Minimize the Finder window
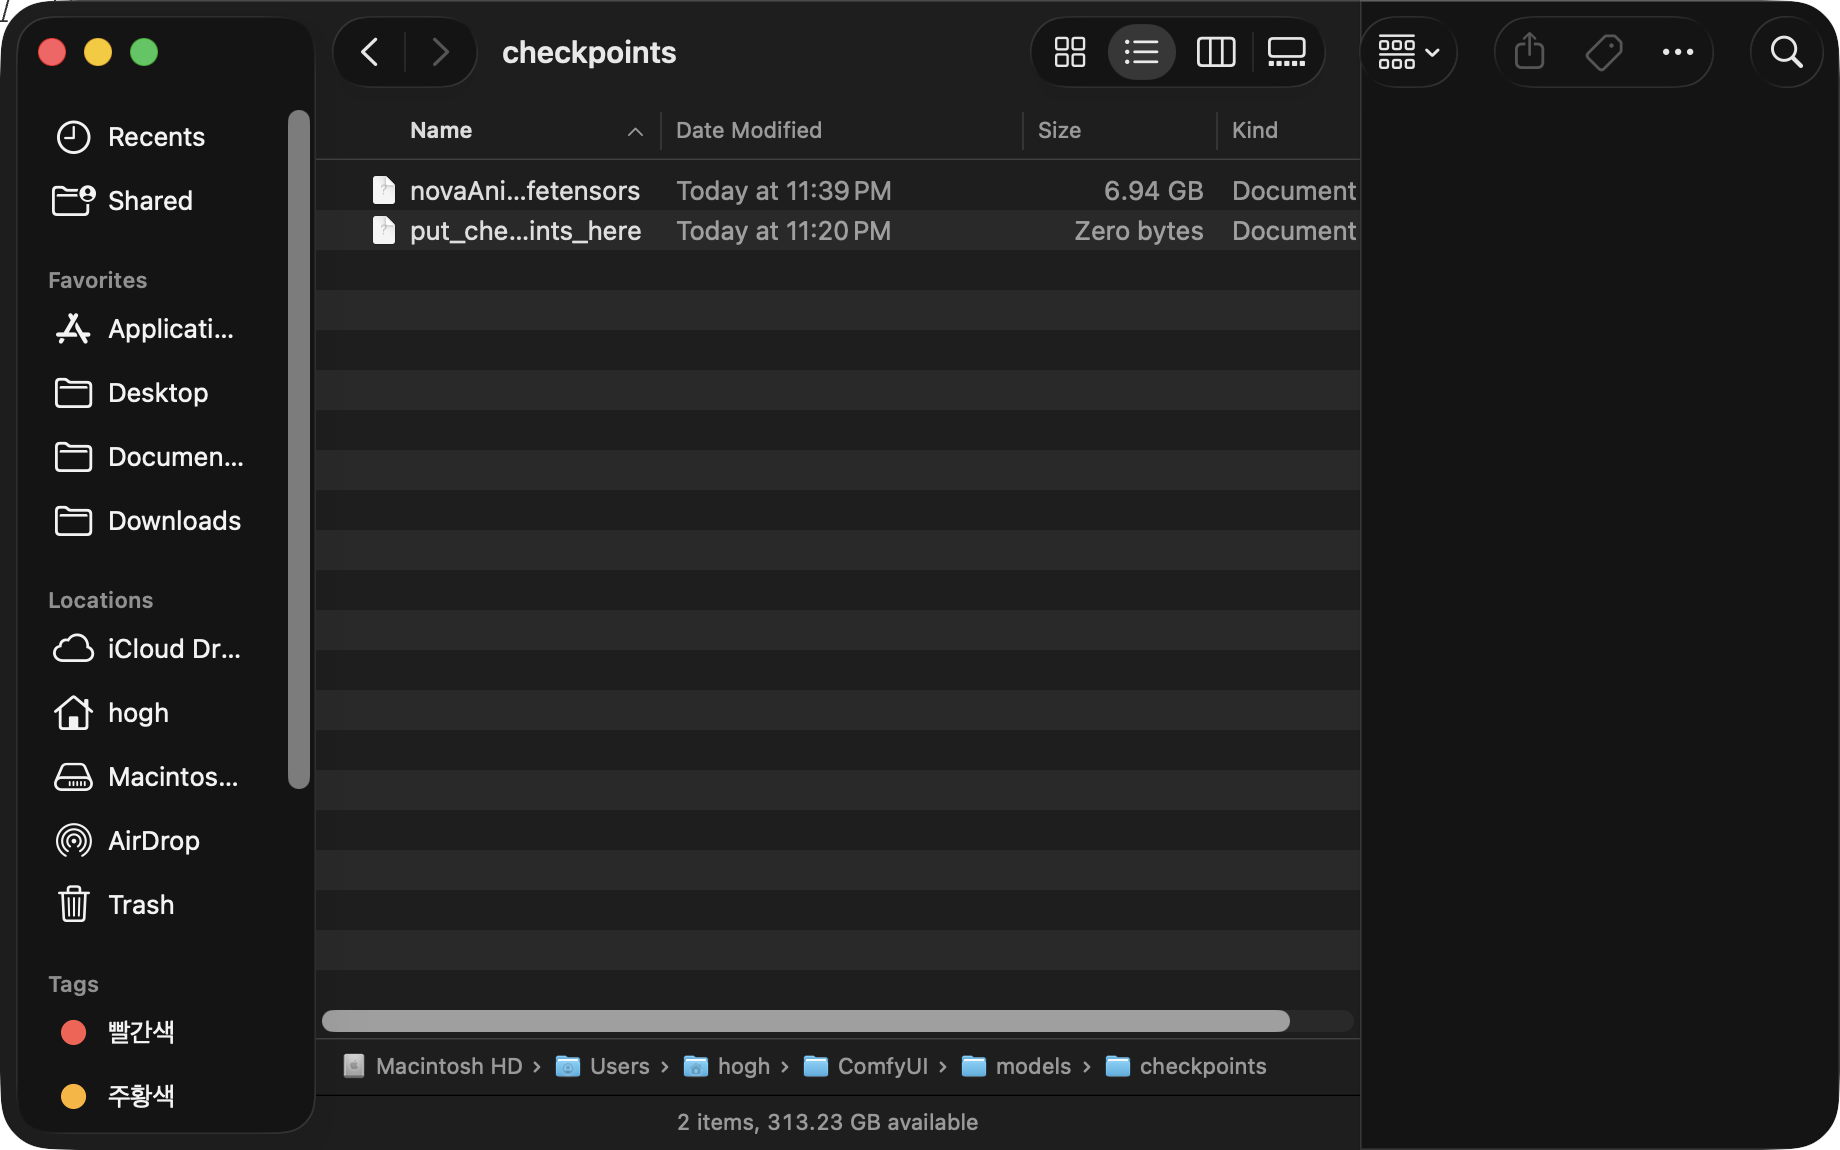 [x=98, y=52]
